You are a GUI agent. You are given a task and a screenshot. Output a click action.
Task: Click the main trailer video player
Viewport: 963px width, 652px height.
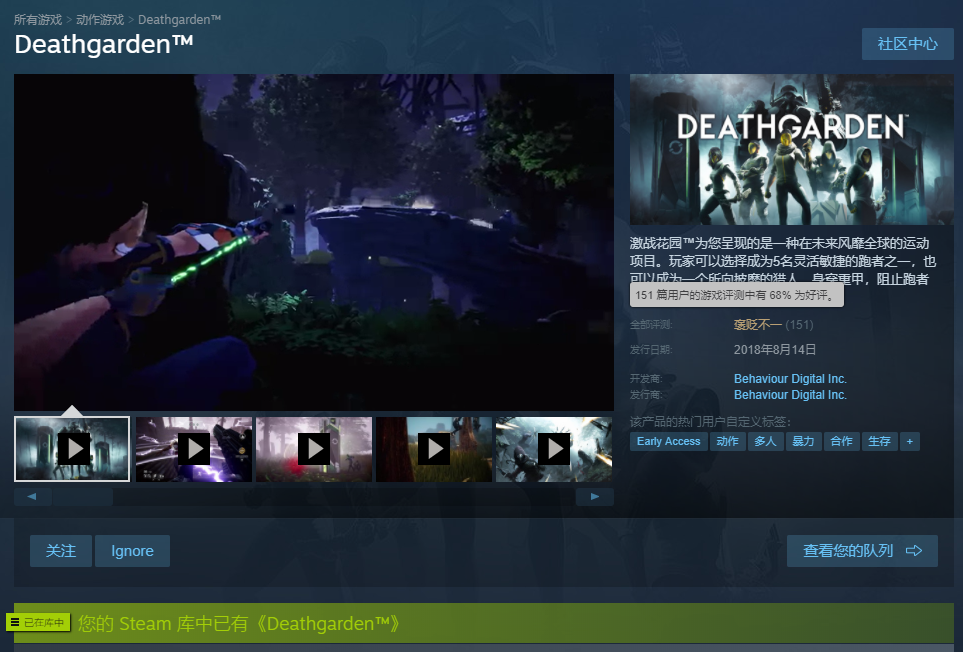point(314,243)
